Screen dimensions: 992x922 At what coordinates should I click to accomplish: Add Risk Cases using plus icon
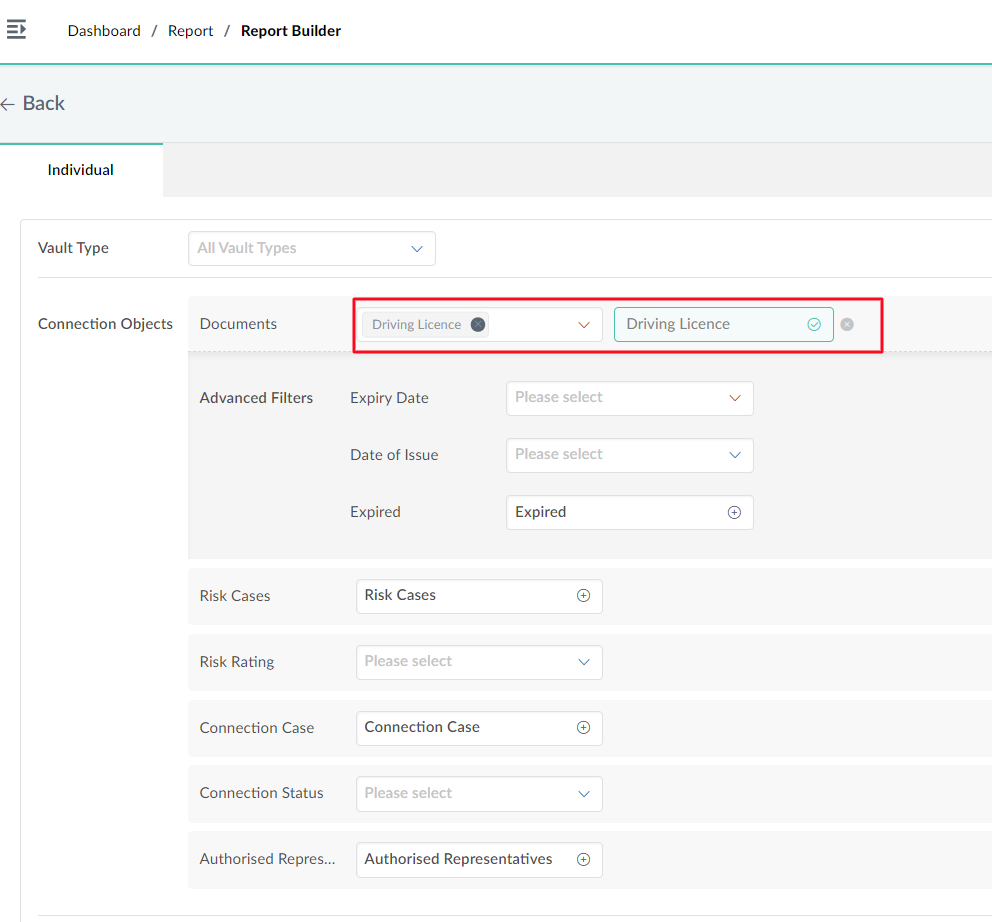coord(583,595)
